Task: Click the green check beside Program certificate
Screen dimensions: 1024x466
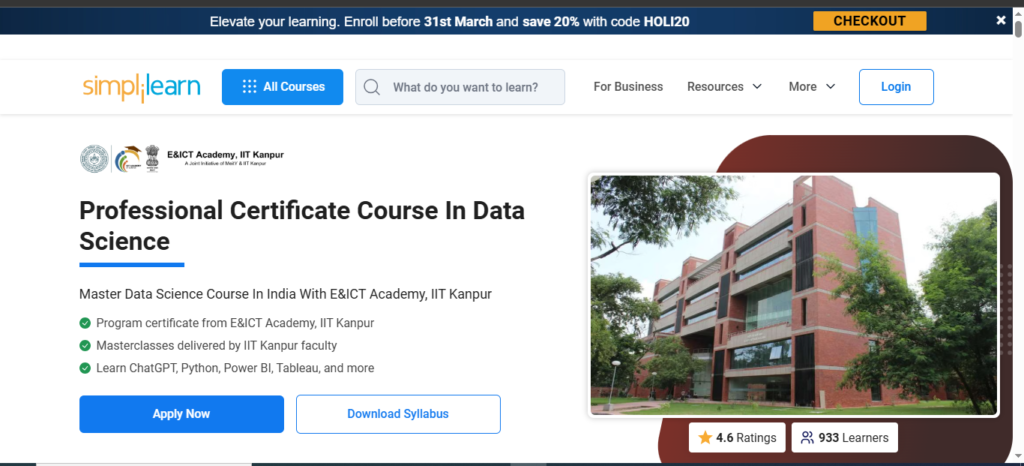Action: [x=85, y=322]
